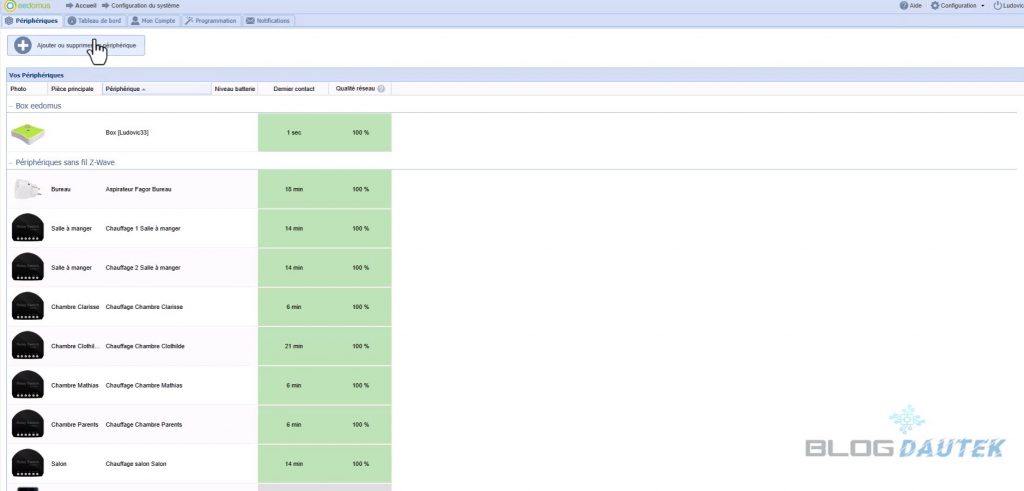Open the Configuration dropdown menu

(958, 6)
